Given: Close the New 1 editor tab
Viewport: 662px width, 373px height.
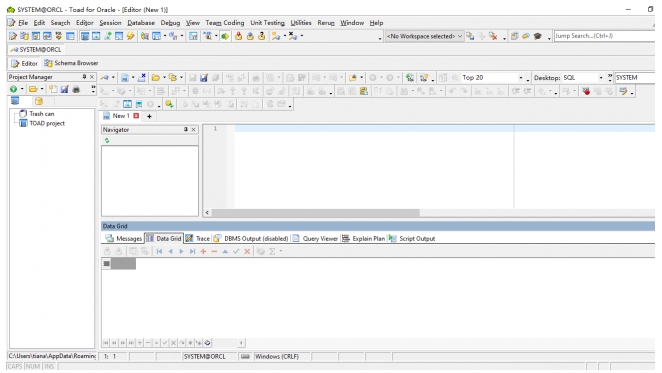Looking at the screenshot, I should (x=136, y=116).
